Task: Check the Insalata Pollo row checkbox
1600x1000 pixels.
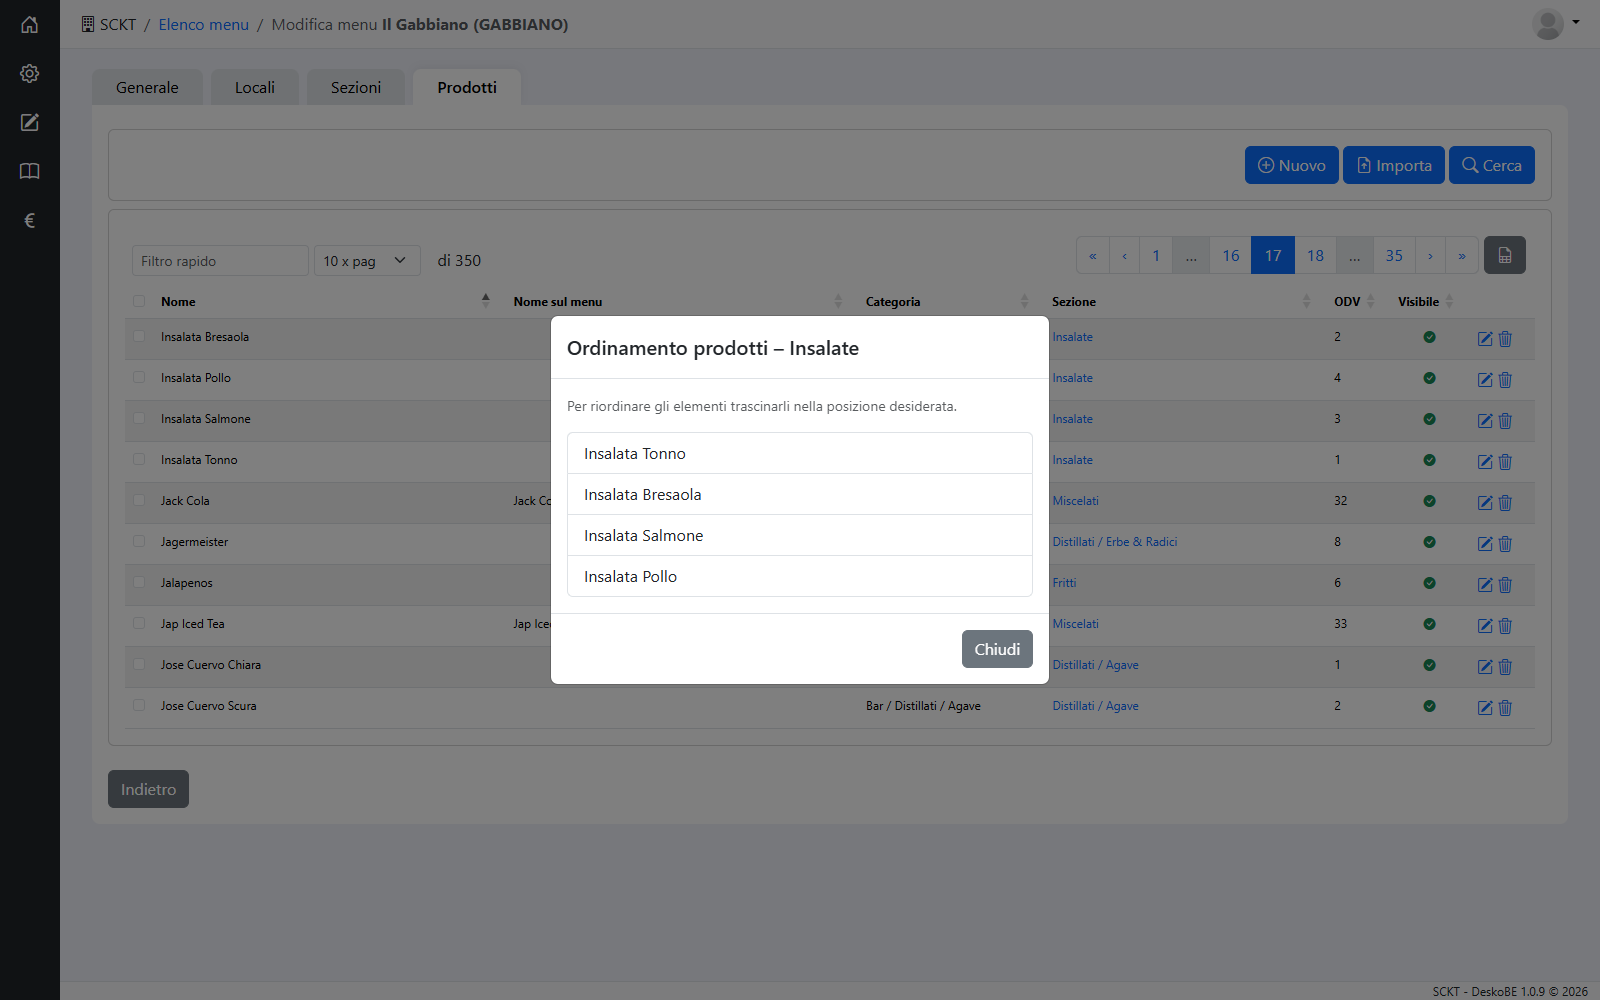Action: (x=139, y=378)
